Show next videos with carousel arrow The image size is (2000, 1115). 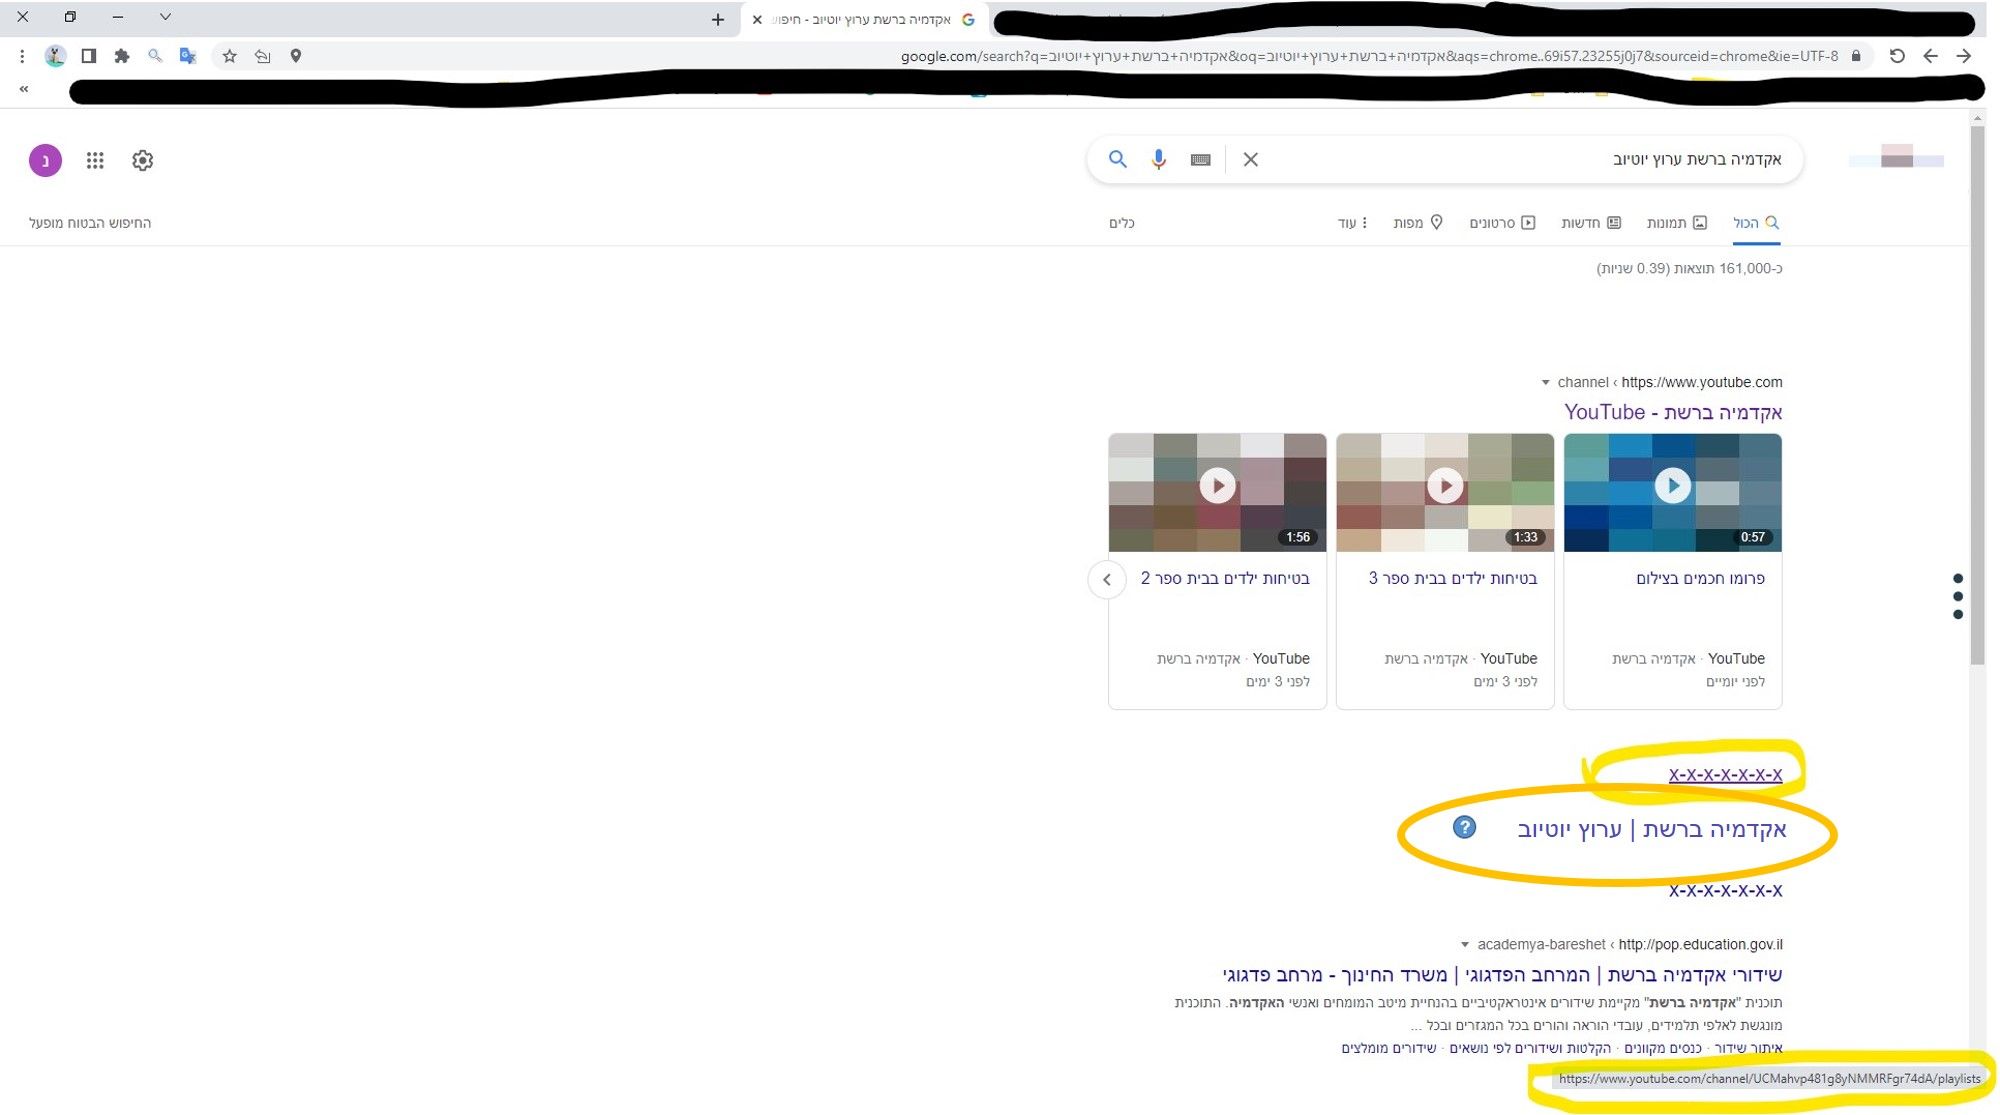tap(1106, 580)
